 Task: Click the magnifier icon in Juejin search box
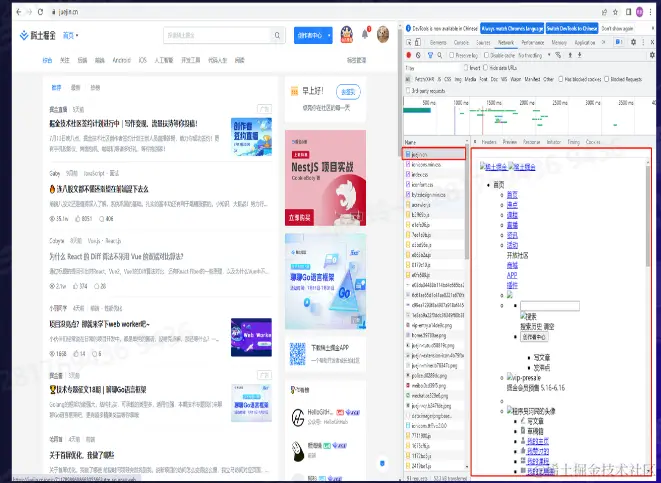pyautogui.click(x=277, y=35)
